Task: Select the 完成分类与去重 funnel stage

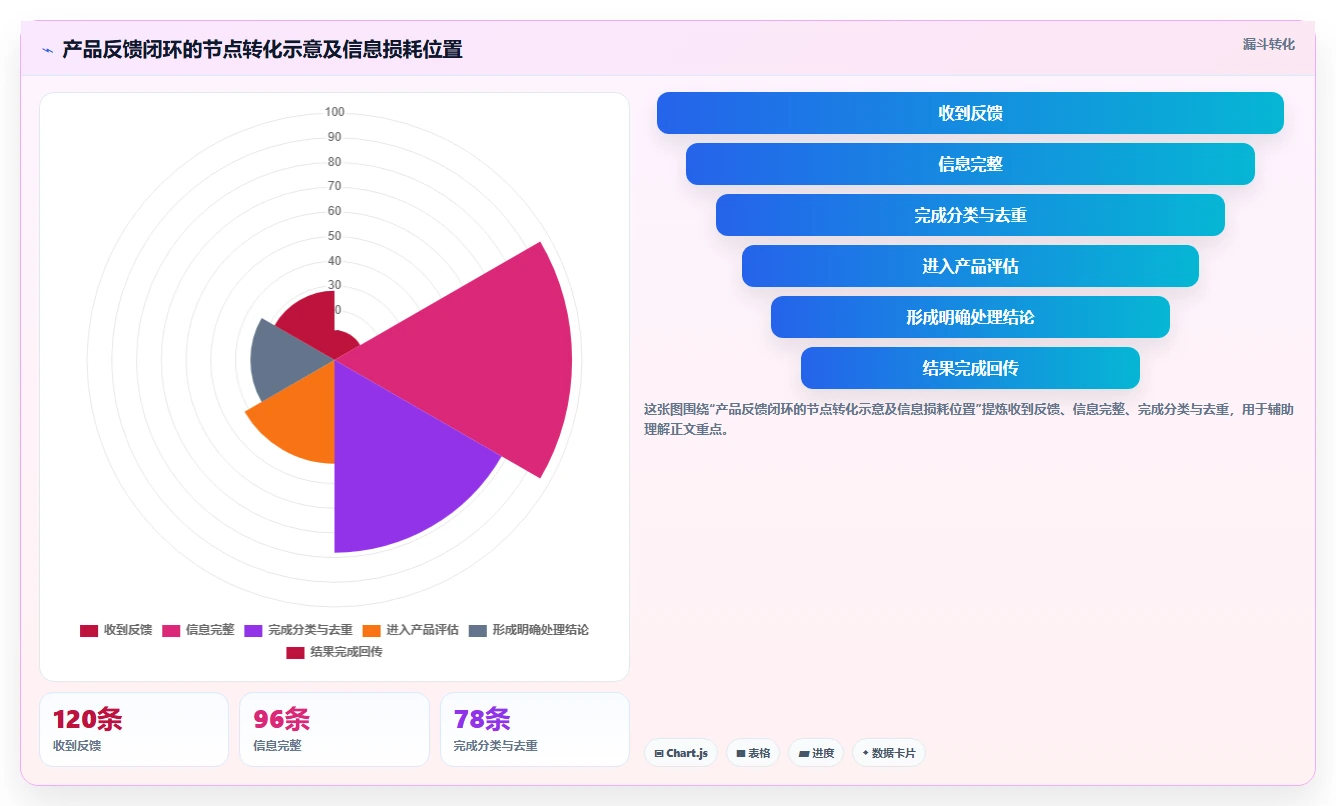Action: tap(970, 215)
